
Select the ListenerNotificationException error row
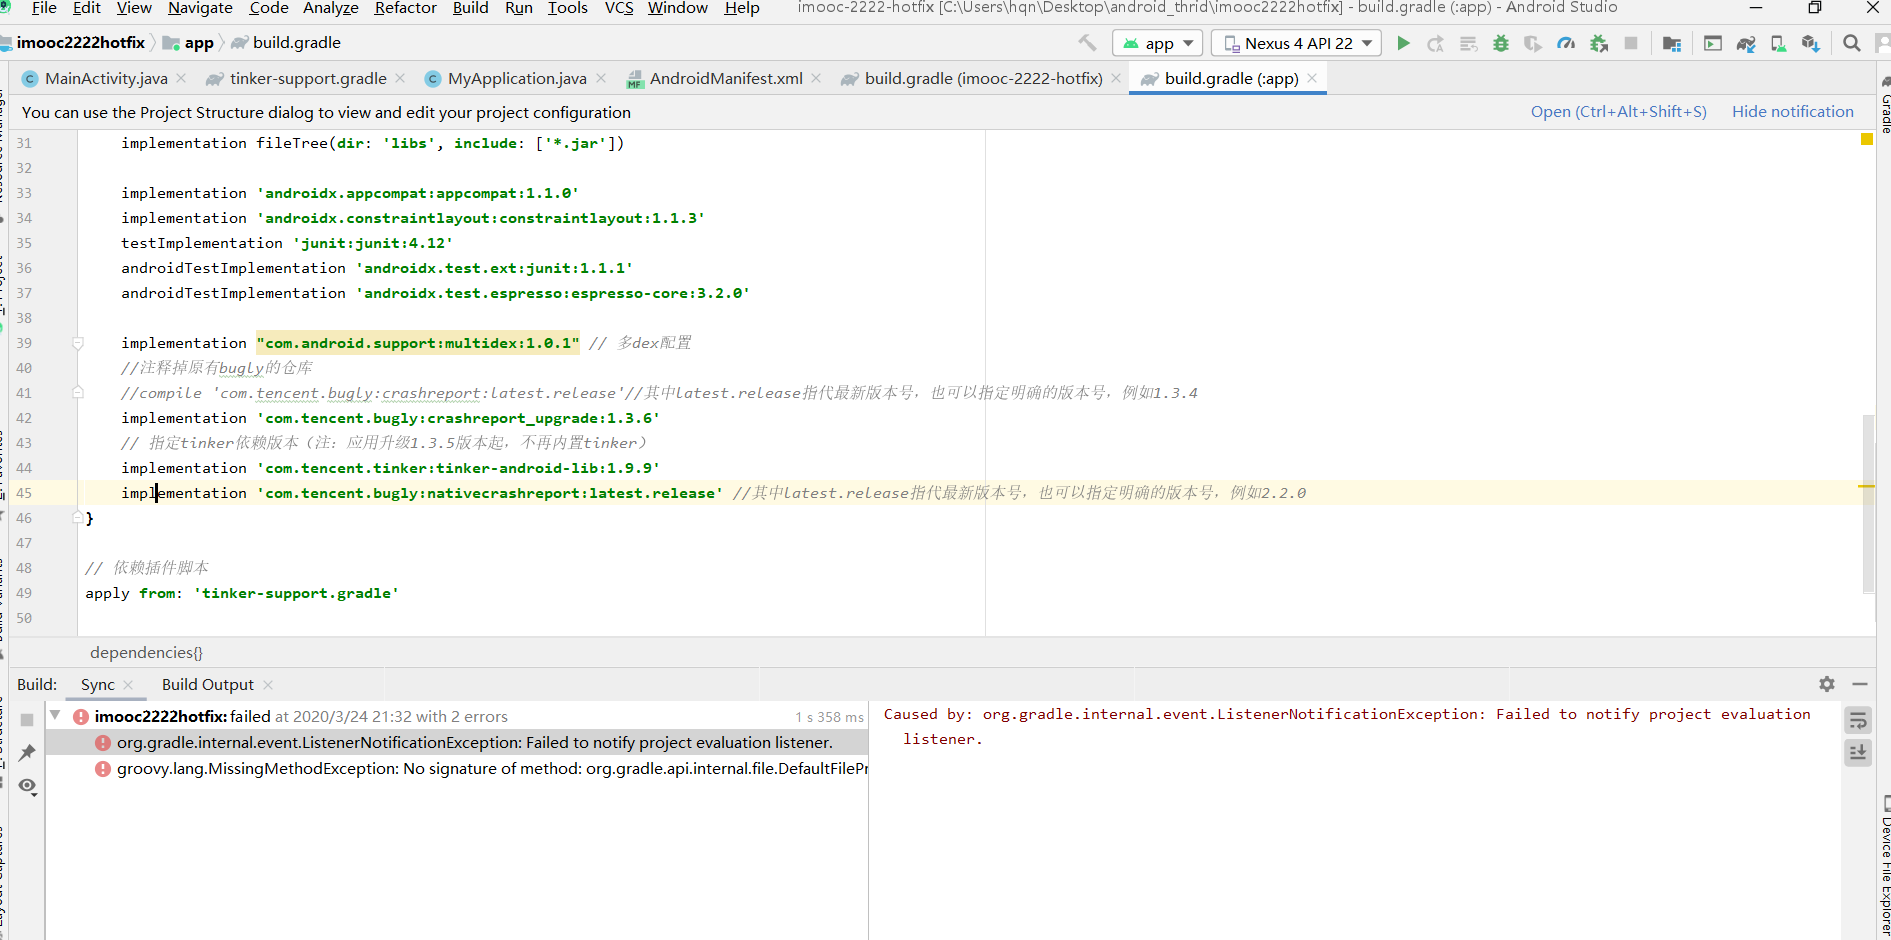(x=457, y=743)
